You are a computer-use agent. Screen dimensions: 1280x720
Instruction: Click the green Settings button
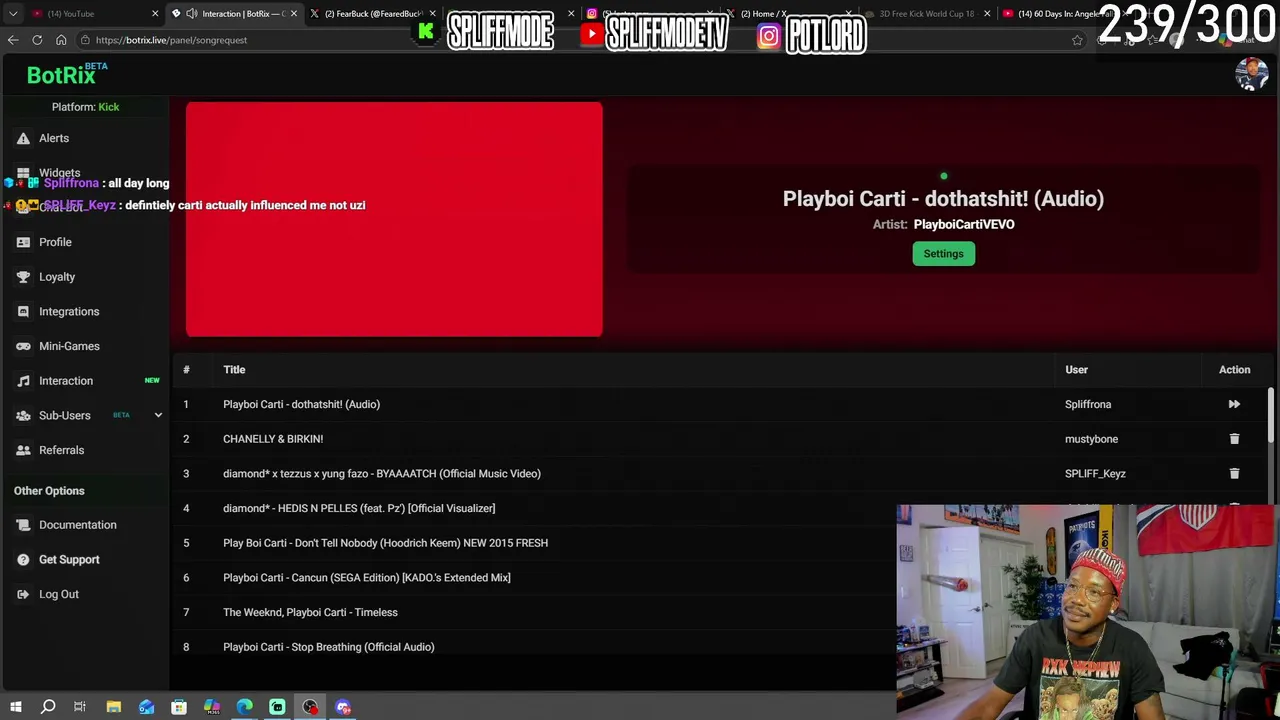pos(943,254)
